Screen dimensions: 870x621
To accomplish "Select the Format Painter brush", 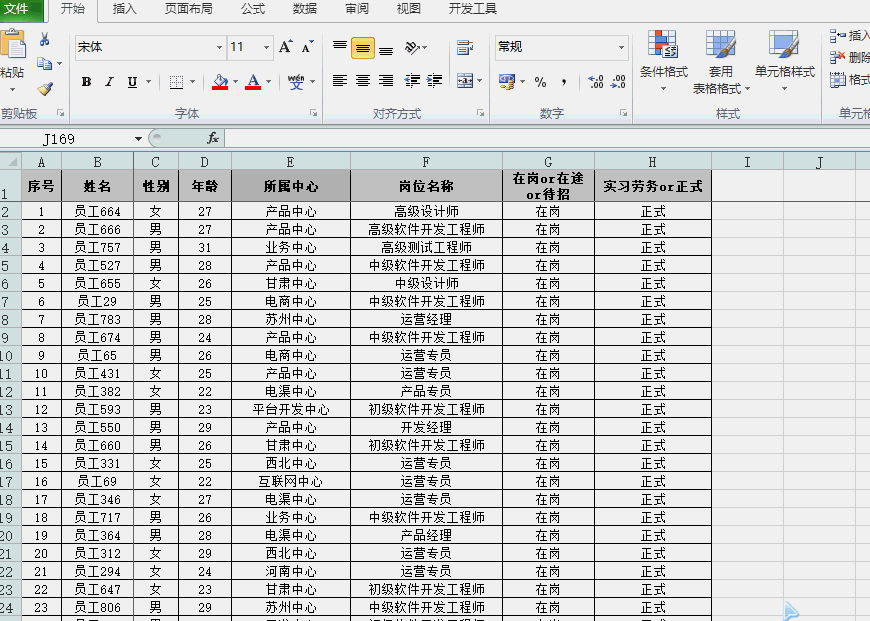I will [x=44, y=88].
